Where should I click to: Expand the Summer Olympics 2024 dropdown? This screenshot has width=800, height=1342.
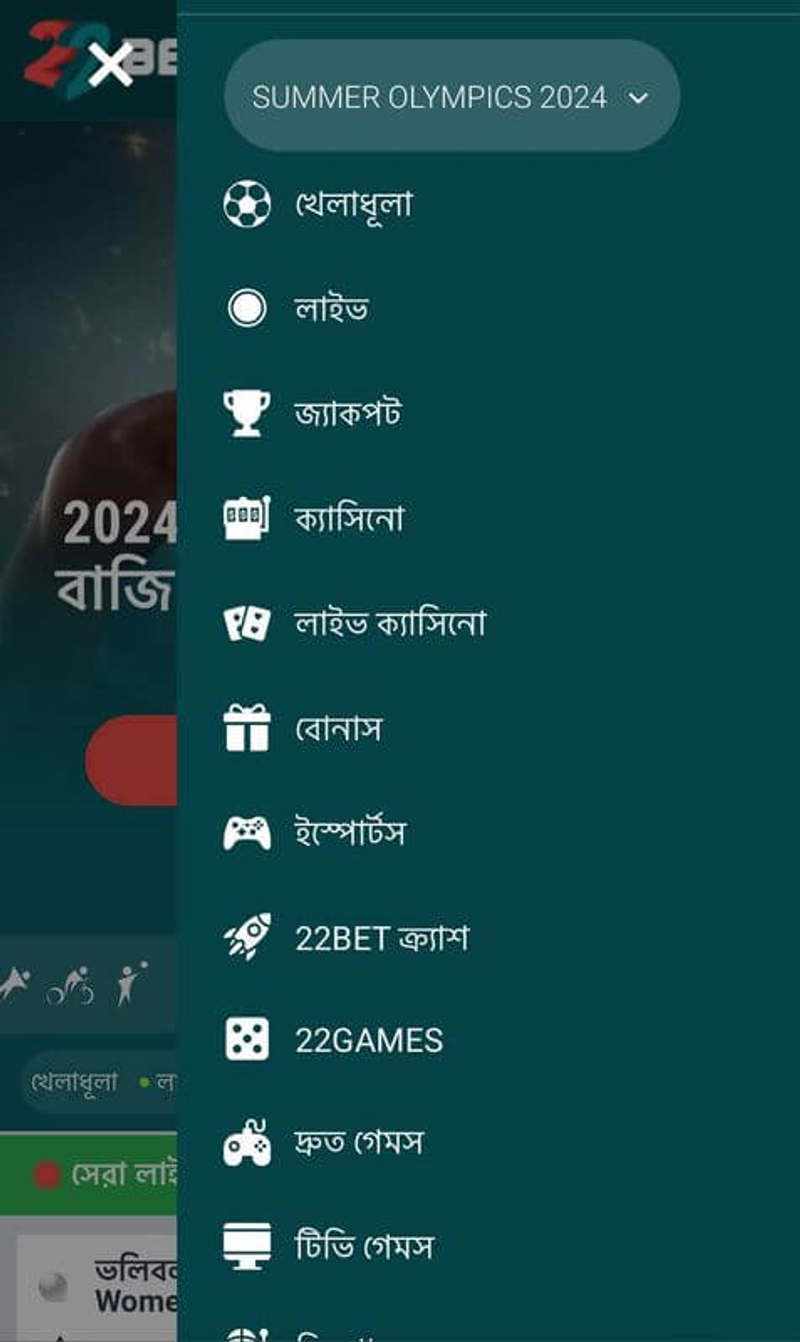(x=452, y=96)
